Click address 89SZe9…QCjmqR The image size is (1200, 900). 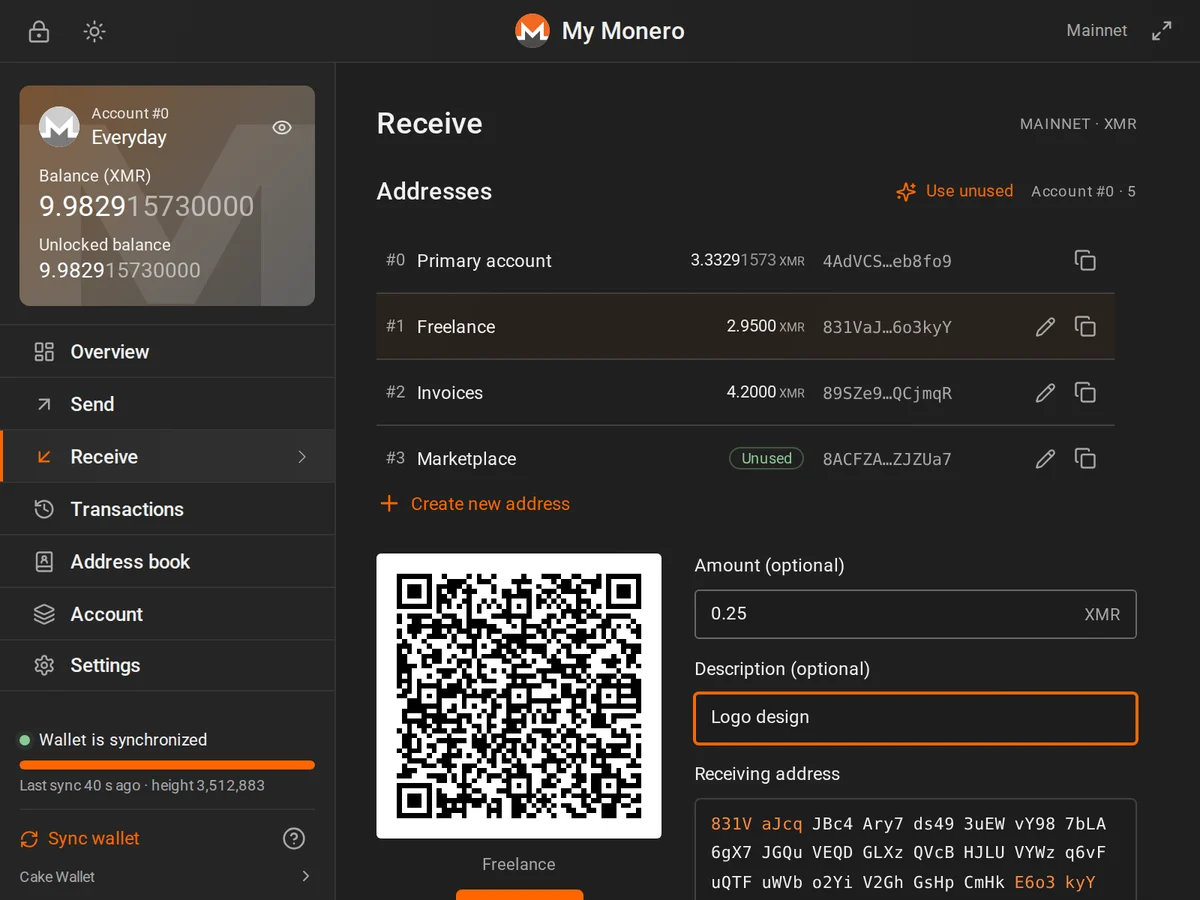coord(887,393)
